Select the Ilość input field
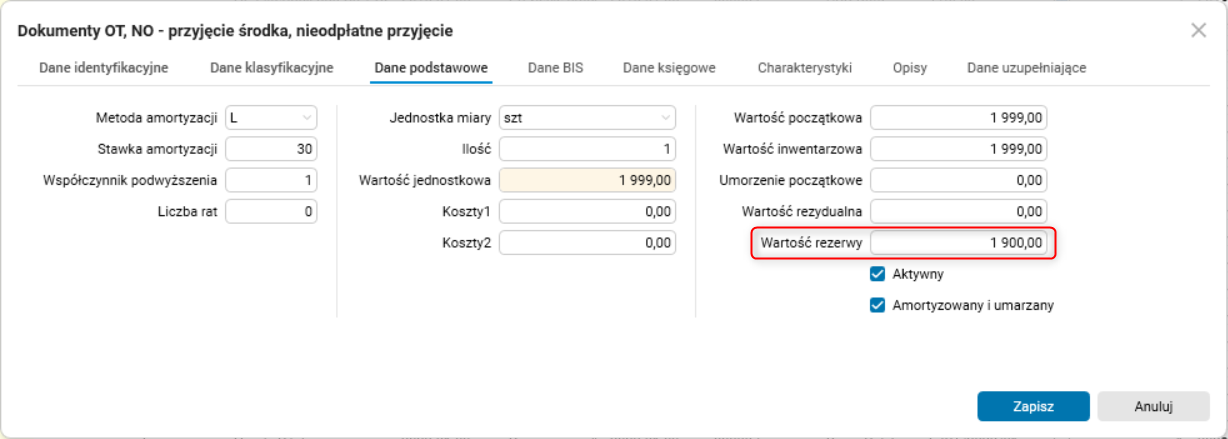The image size is (1228, 439). point(587,149)
